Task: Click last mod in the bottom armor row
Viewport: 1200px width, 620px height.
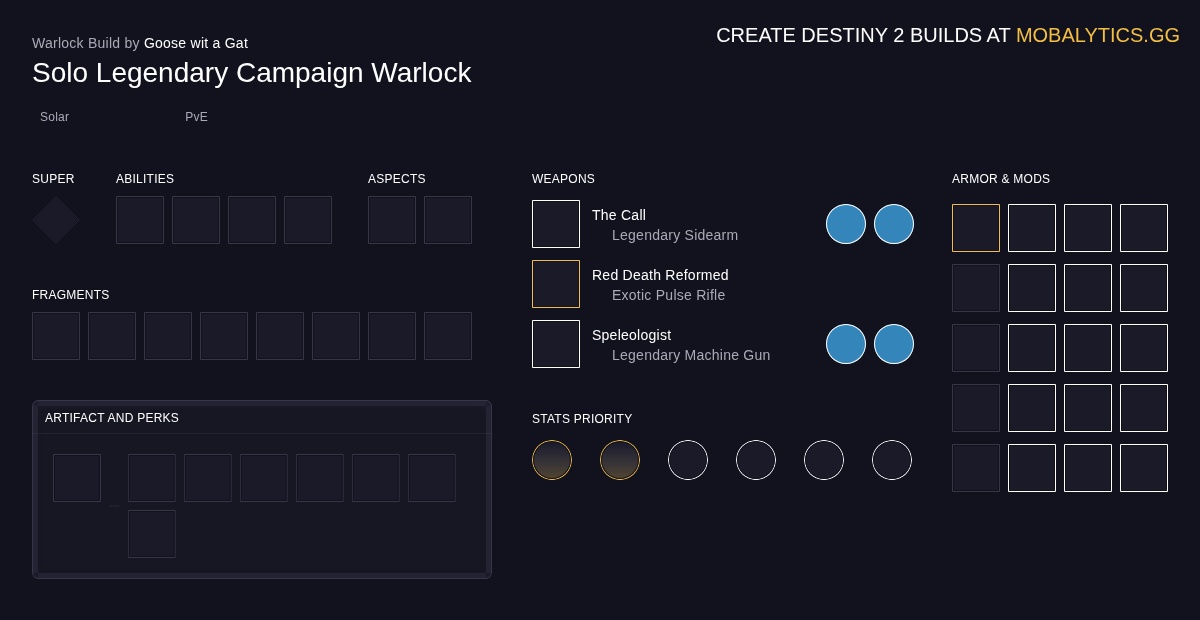Action: click(x=1144, y=468)
